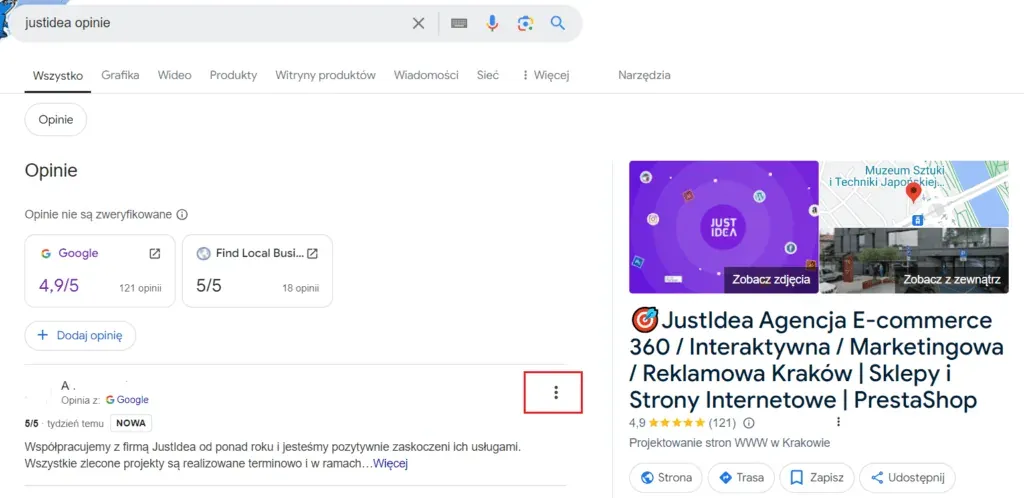Open the Sieć tab
The width and height of the screenshot is (1024, 498).
point(488,75)
